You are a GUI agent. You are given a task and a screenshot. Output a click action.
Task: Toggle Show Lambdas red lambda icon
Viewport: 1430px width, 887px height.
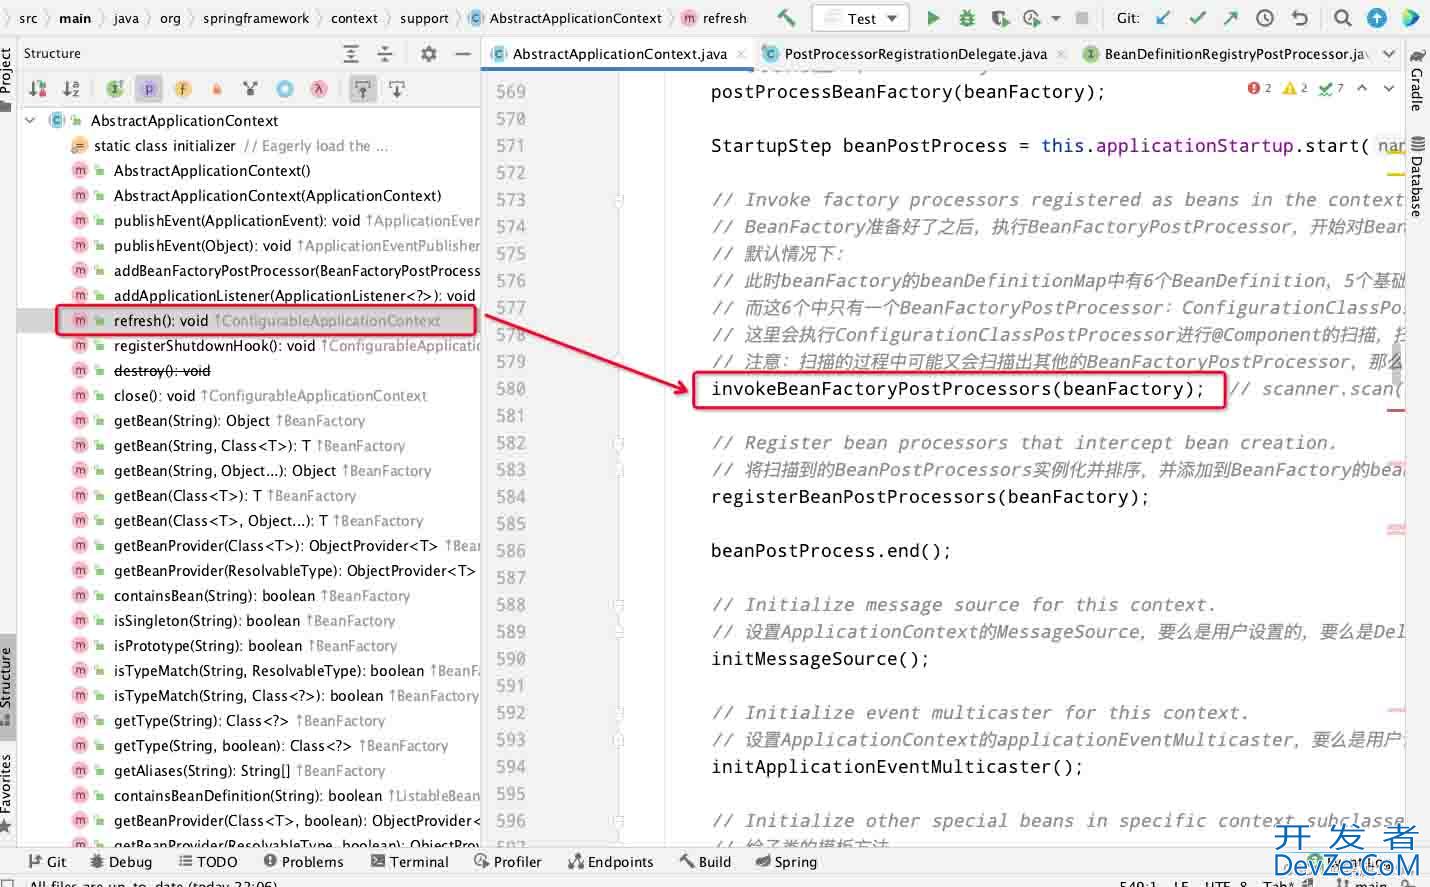tap(319, 89)
